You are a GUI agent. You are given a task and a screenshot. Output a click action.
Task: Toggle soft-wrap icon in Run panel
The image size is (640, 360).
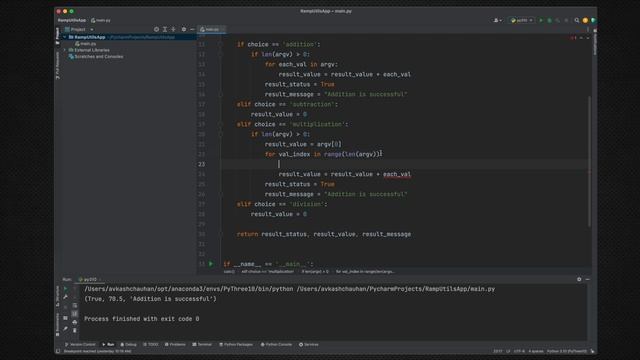pos(75,305)
